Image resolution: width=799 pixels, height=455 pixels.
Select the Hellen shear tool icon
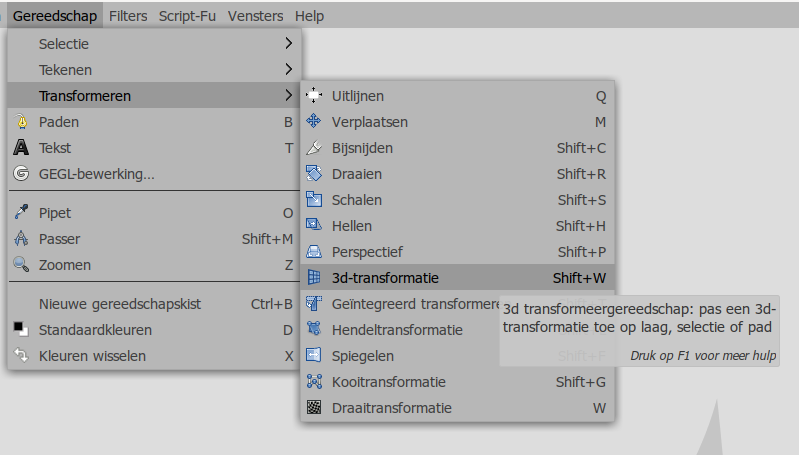coord(314,225)
